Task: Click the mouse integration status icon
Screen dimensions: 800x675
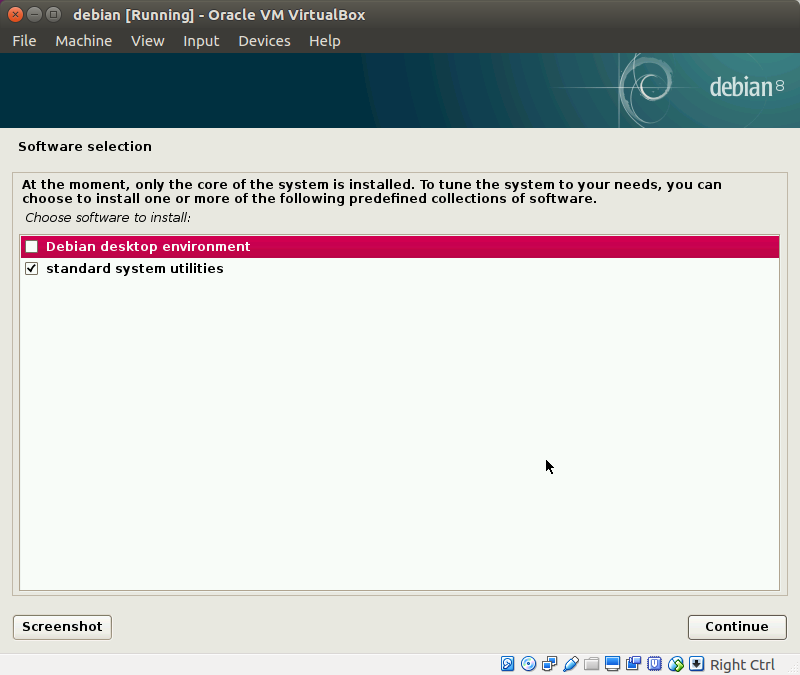Action: (676, 664)
